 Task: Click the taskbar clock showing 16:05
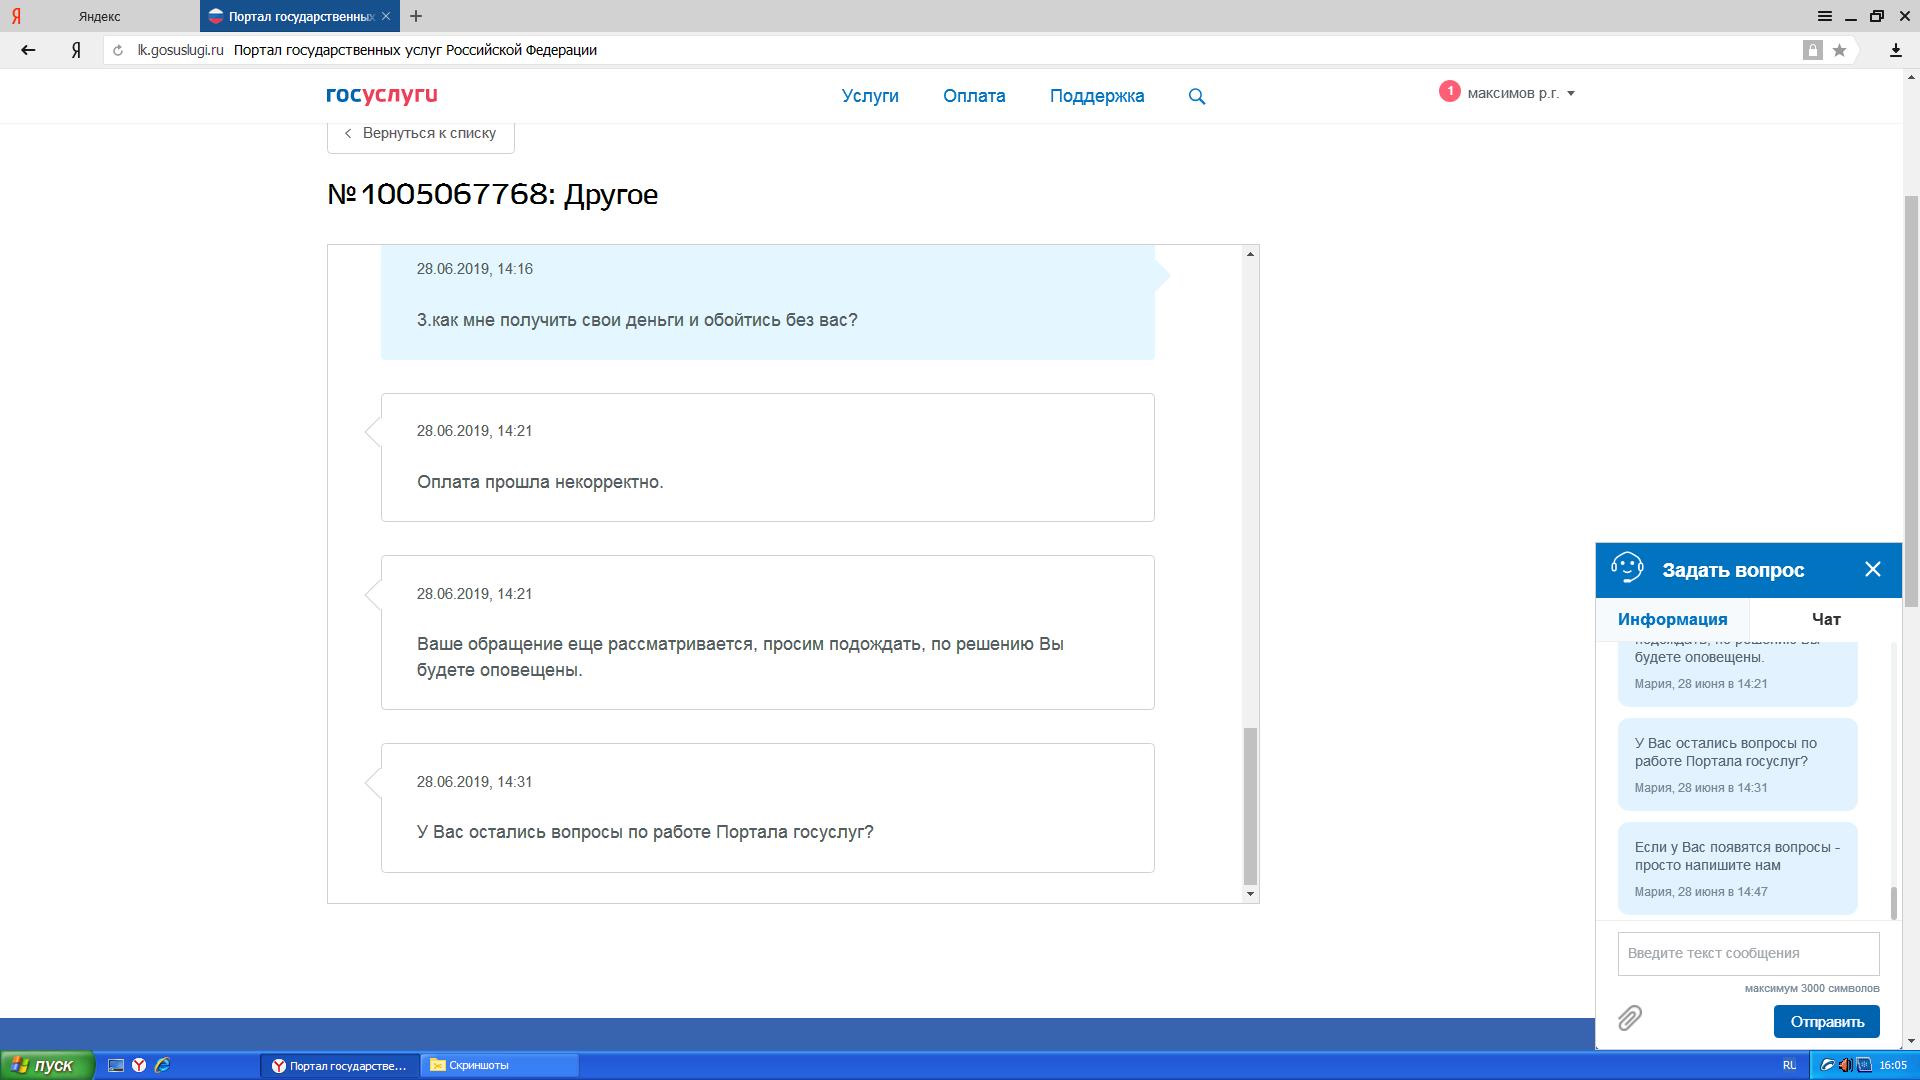[1893, 1066]
